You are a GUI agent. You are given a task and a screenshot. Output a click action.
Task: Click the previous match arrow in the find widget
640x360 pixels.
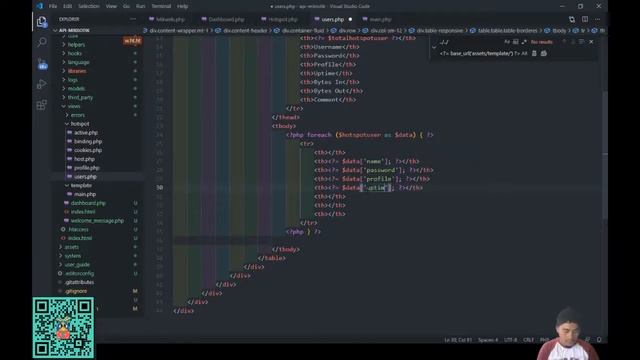564,42
